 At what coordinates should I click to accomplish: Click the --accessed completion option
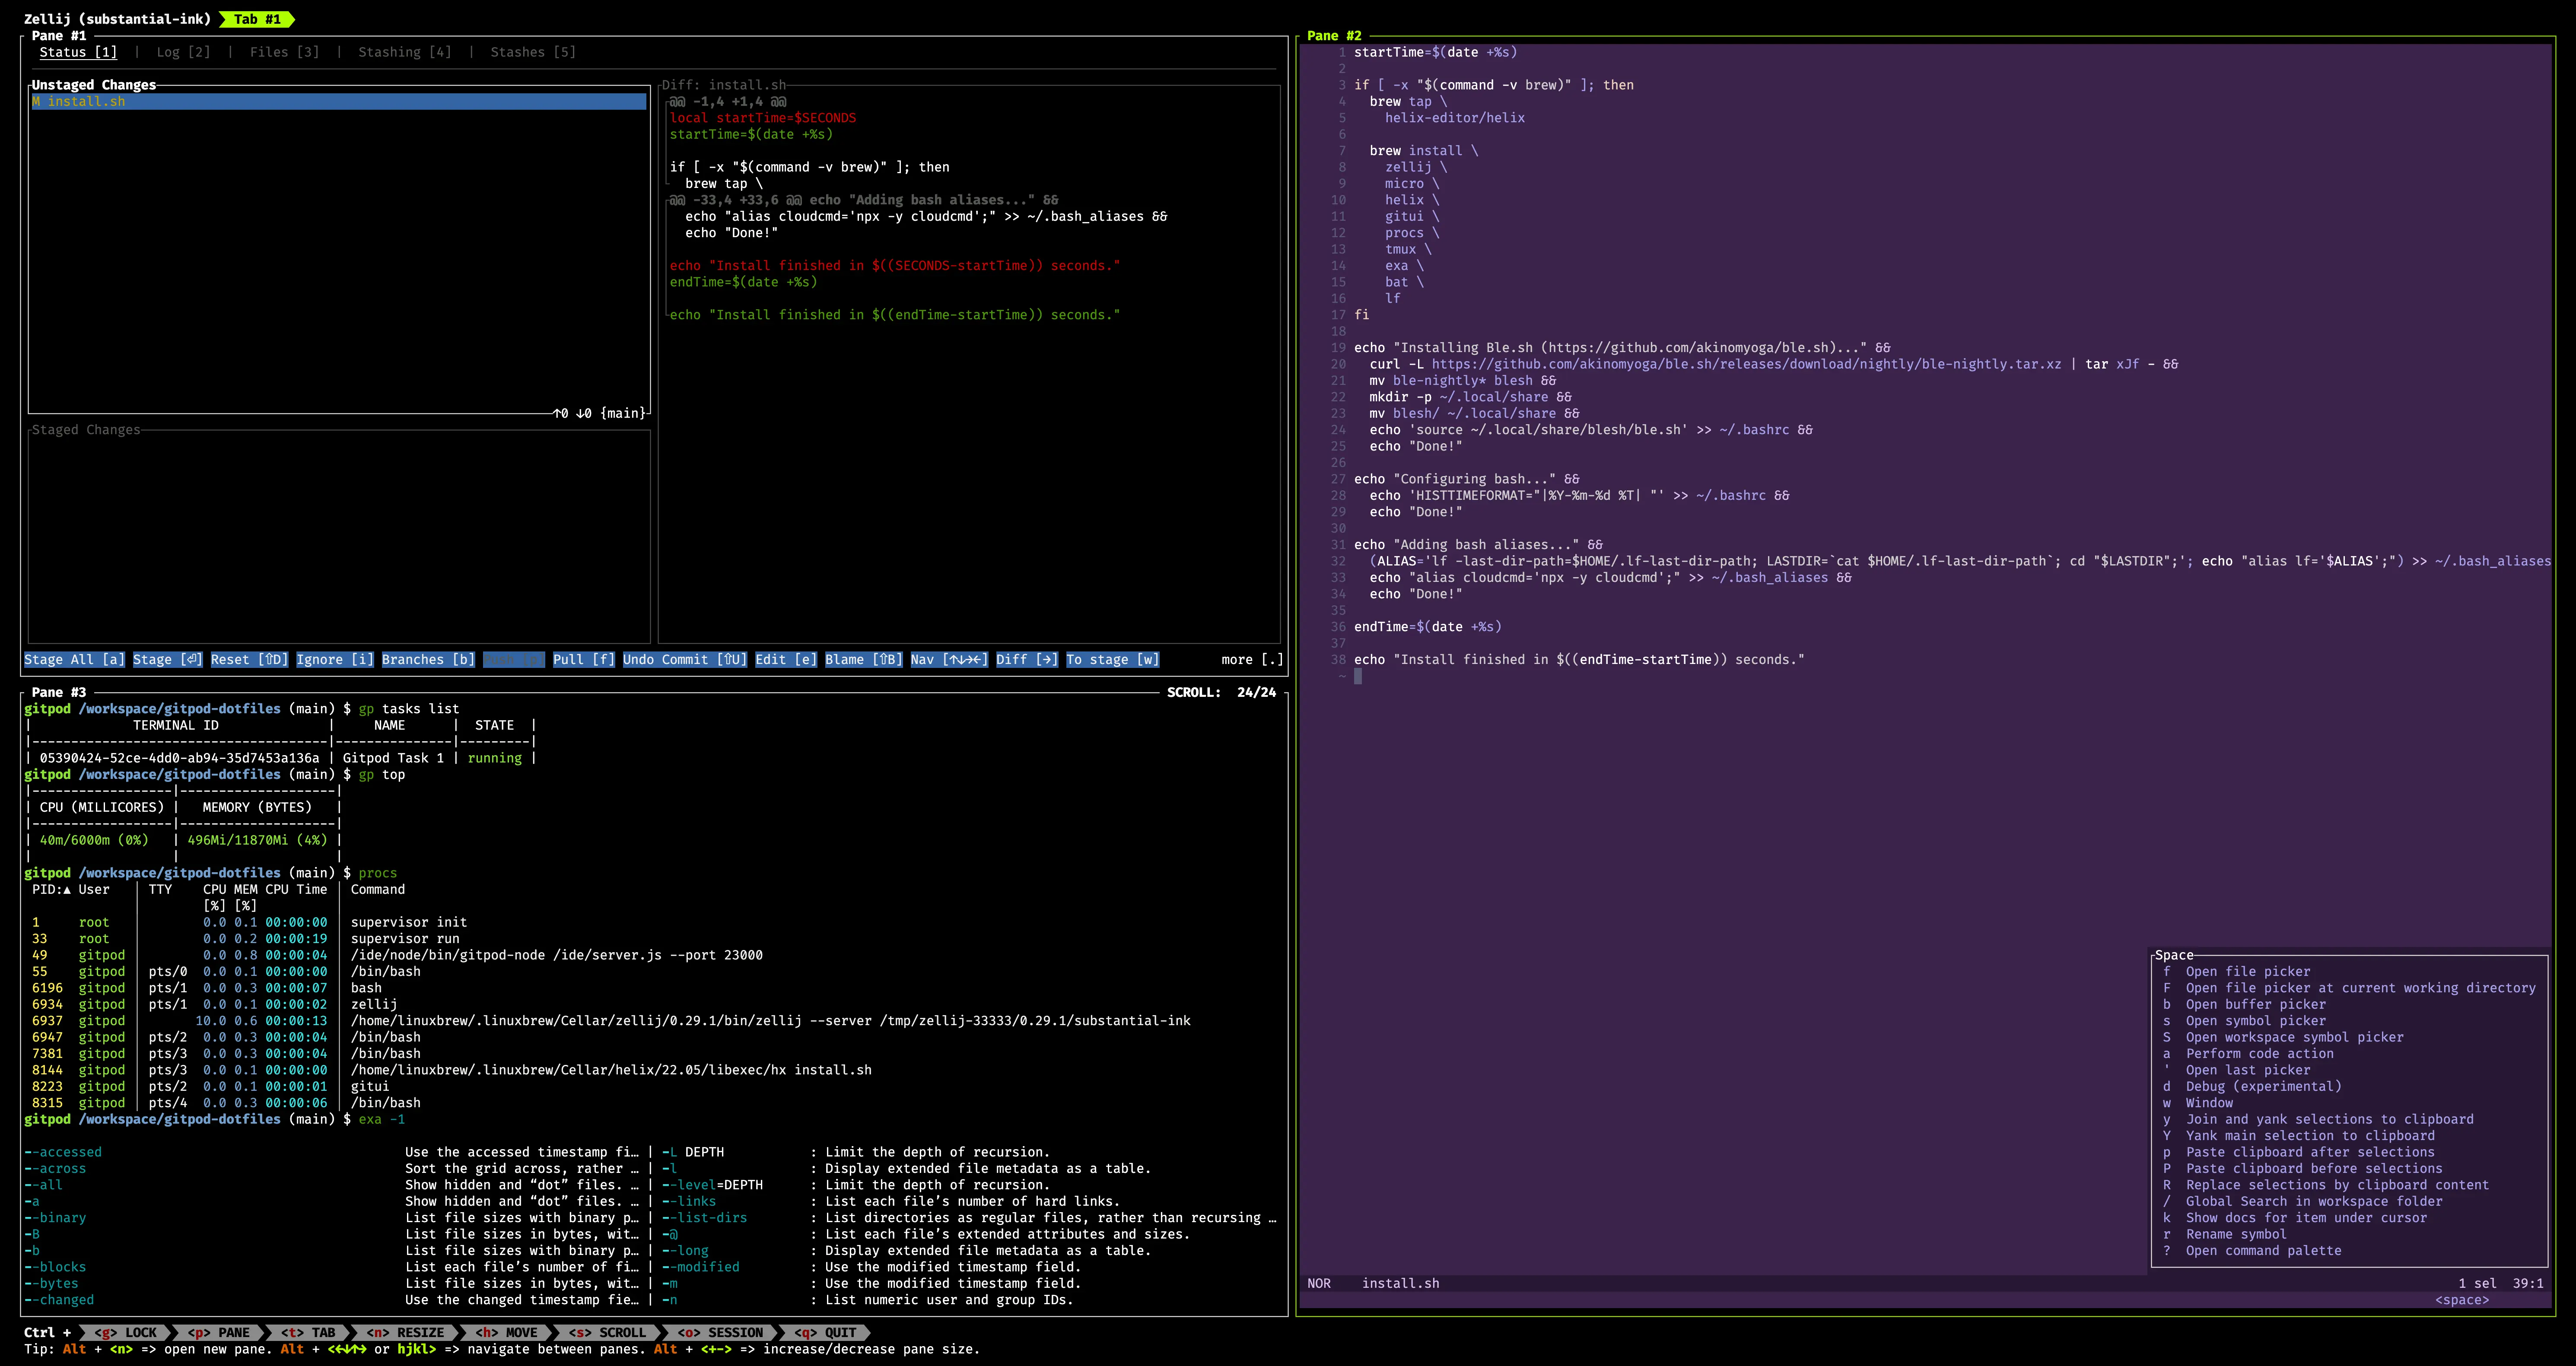click(63, 1152)
